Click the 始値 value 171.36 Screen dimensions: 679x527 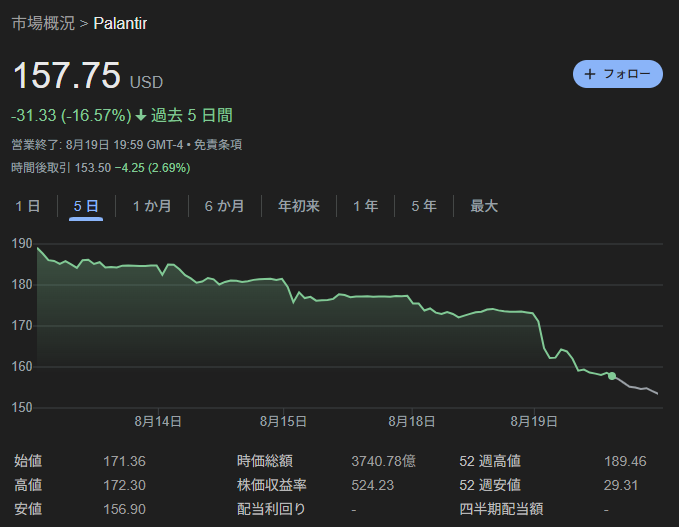pyautogui.click(x=124, y=461)
